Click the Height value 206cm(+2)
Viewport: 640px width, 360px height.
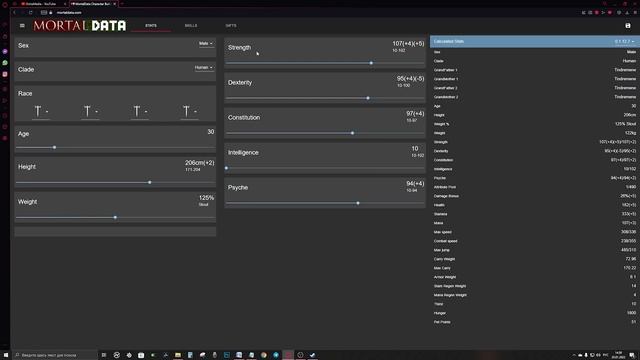point(199,163)
